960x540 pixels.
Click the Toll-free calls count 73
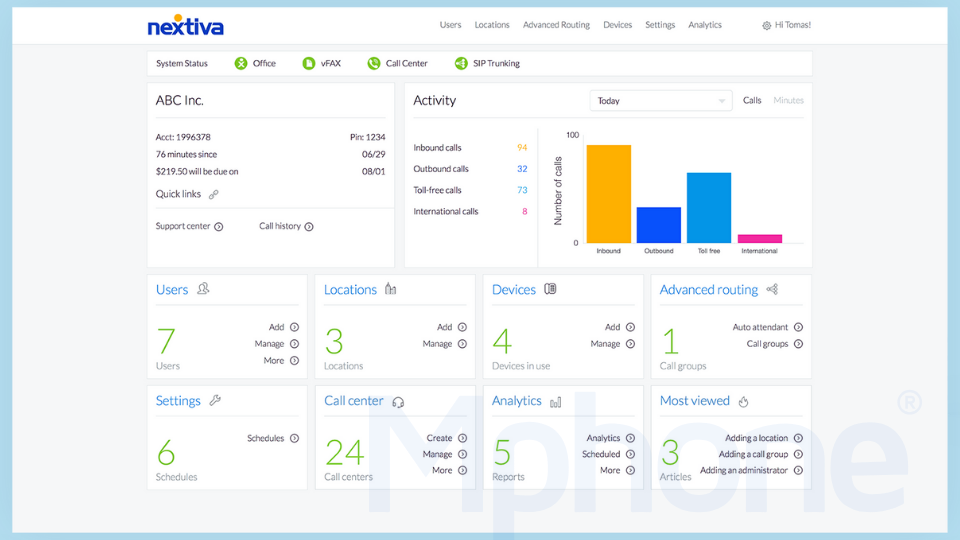click(x=522, y=190)
